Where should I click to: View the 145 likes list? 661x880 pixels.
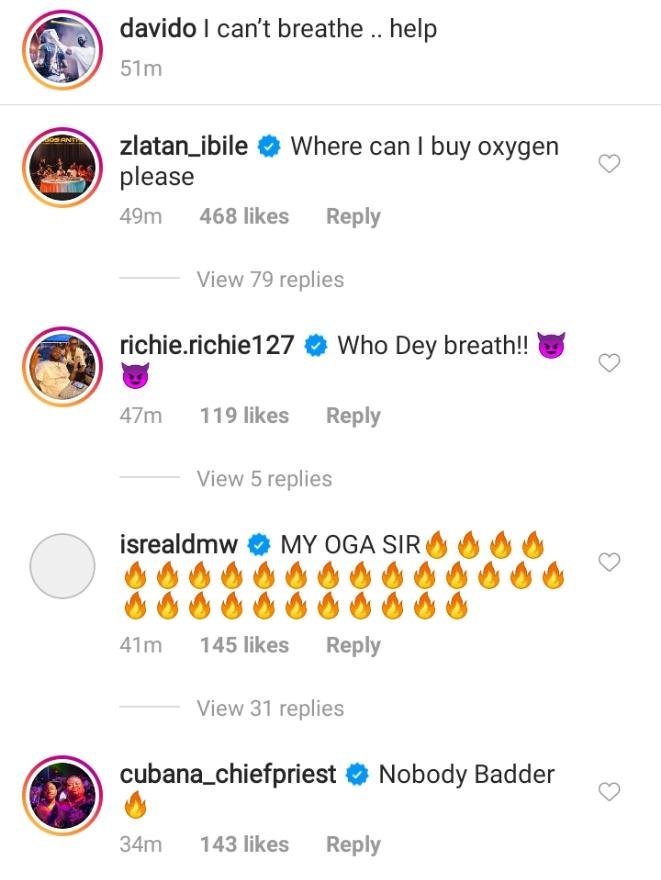pos(244,646)
